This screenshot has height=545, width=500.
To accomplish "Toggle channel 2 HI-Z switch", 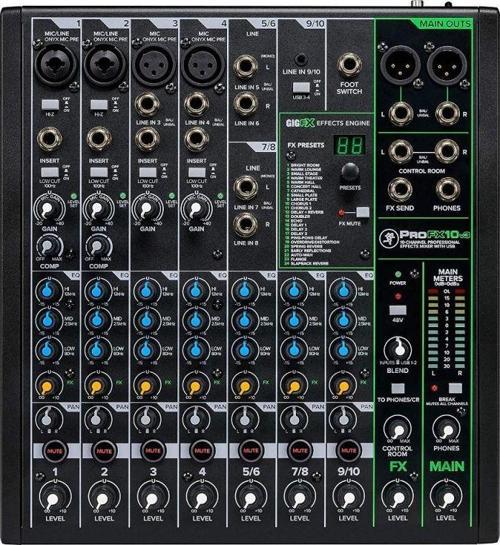I will pos(99,105).
